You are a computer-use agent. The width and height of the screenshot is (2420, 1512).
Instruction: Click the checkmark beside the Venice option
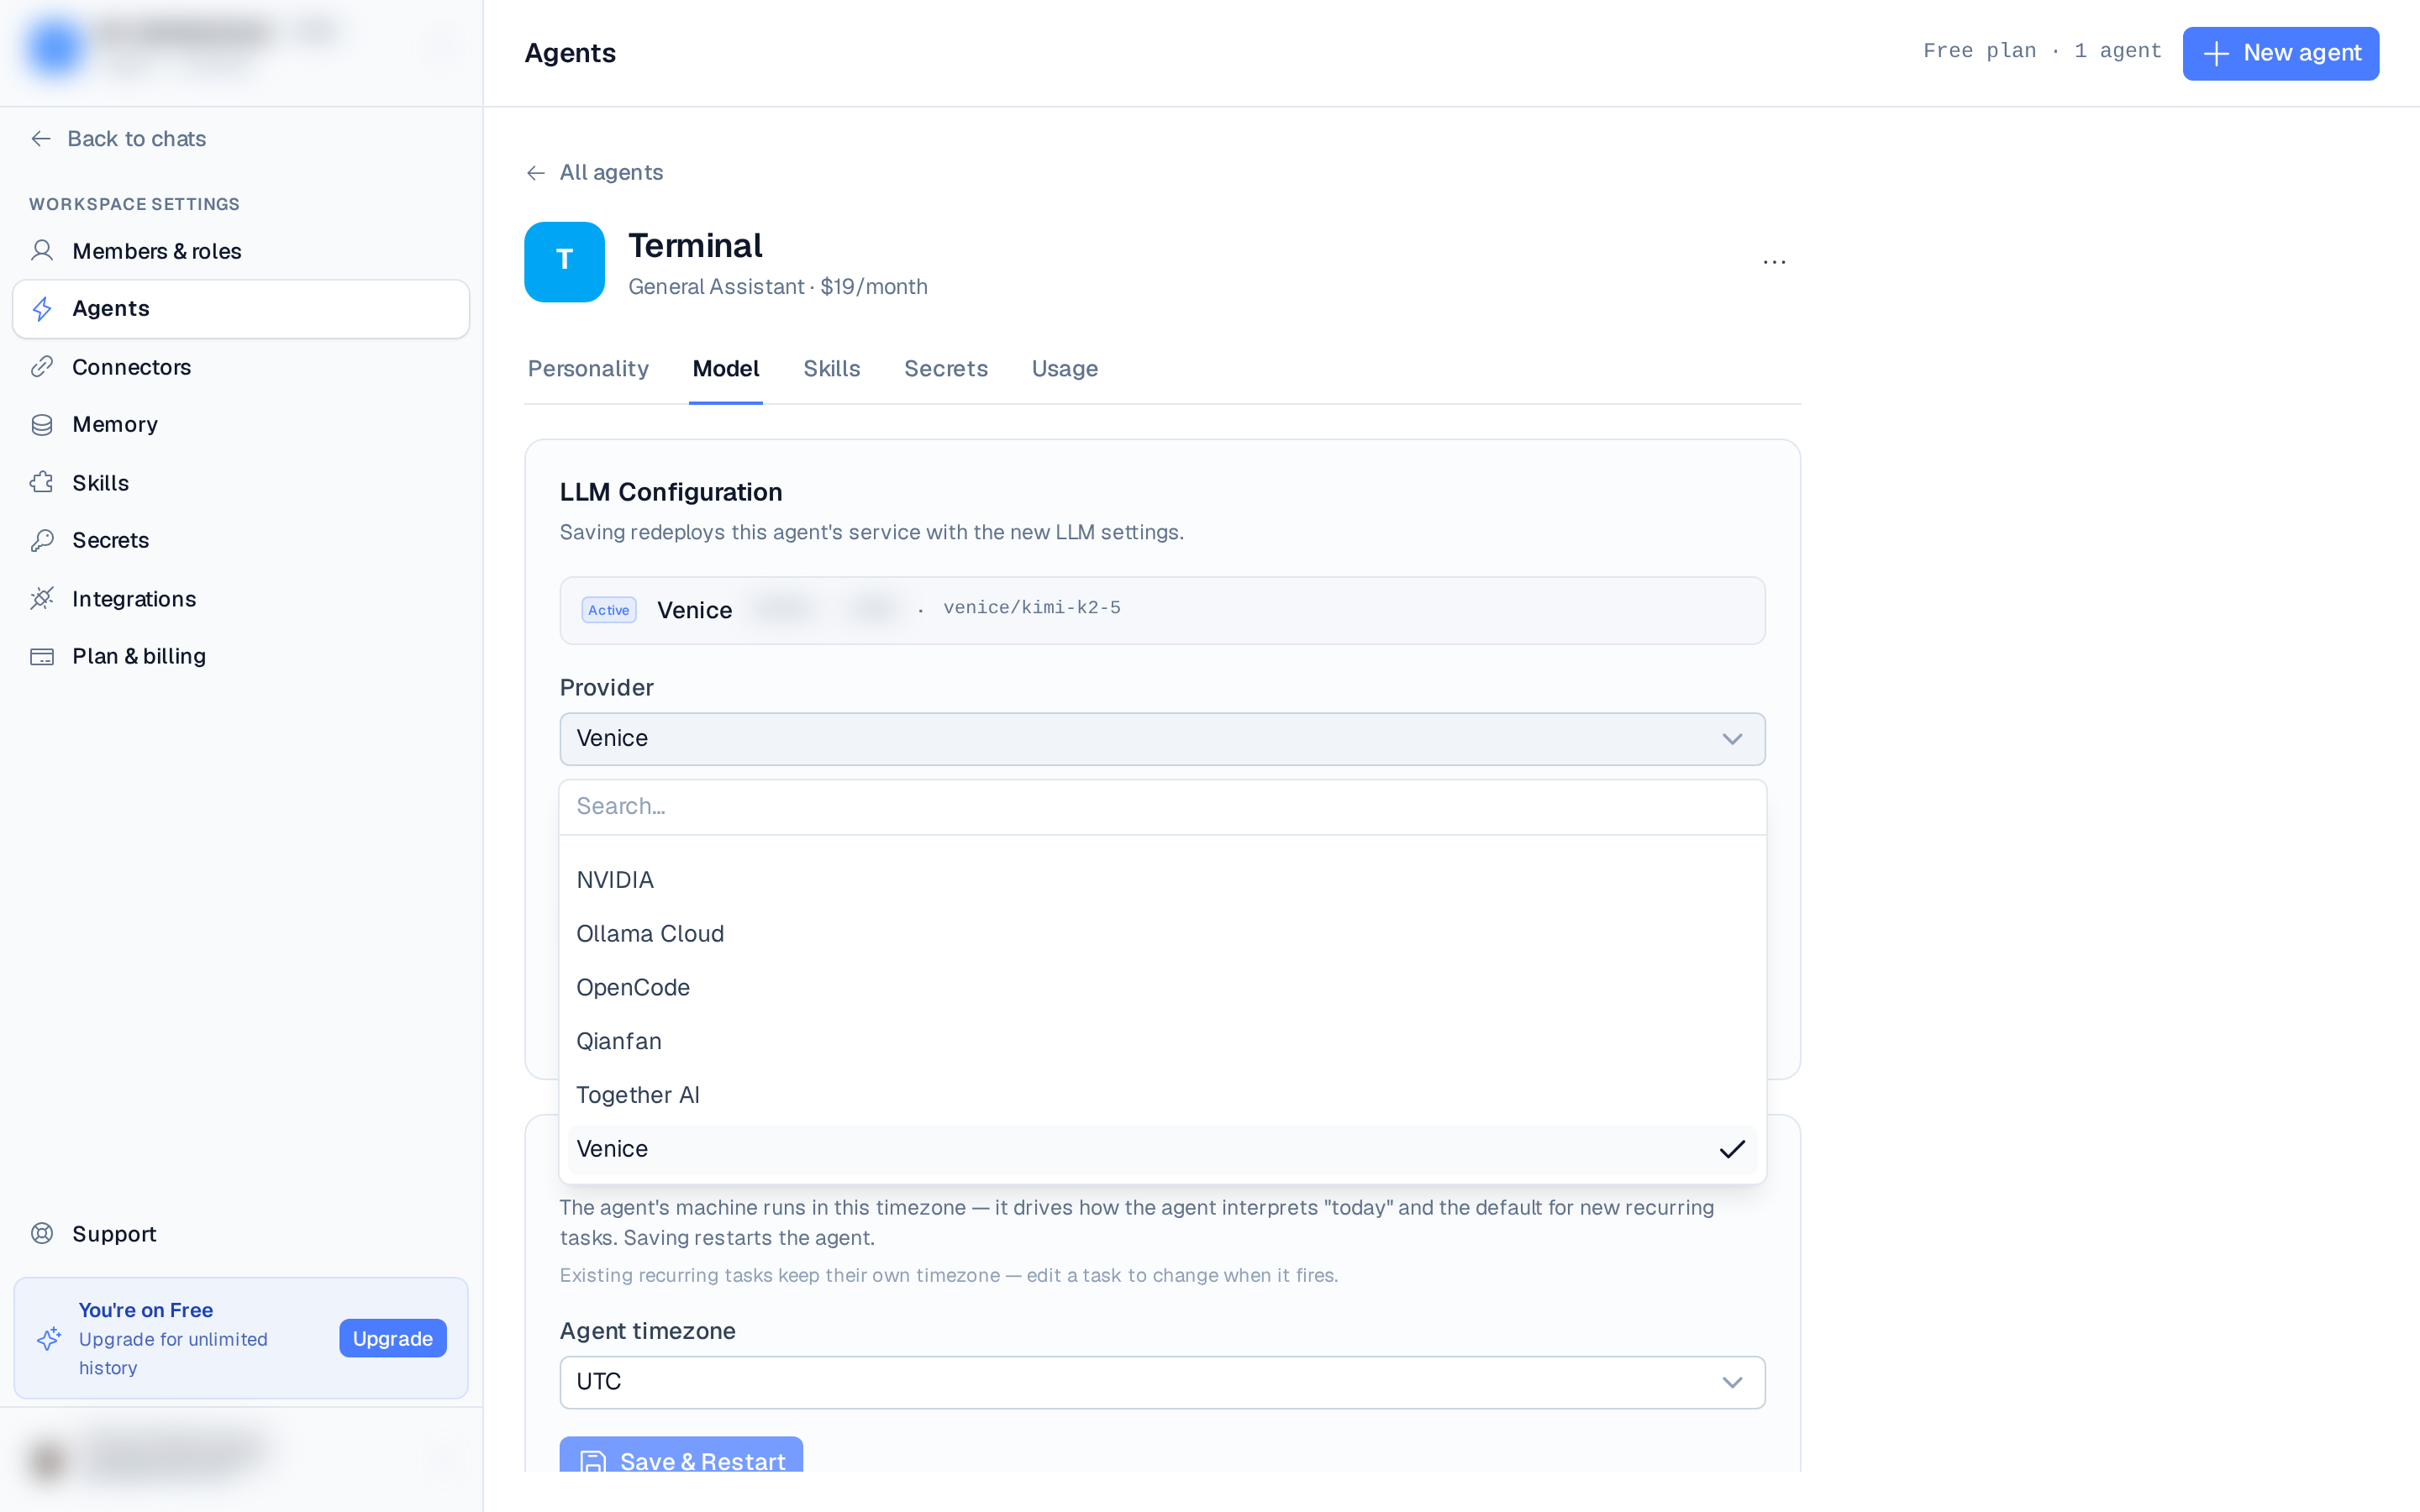click(x=1732, y=1149)
